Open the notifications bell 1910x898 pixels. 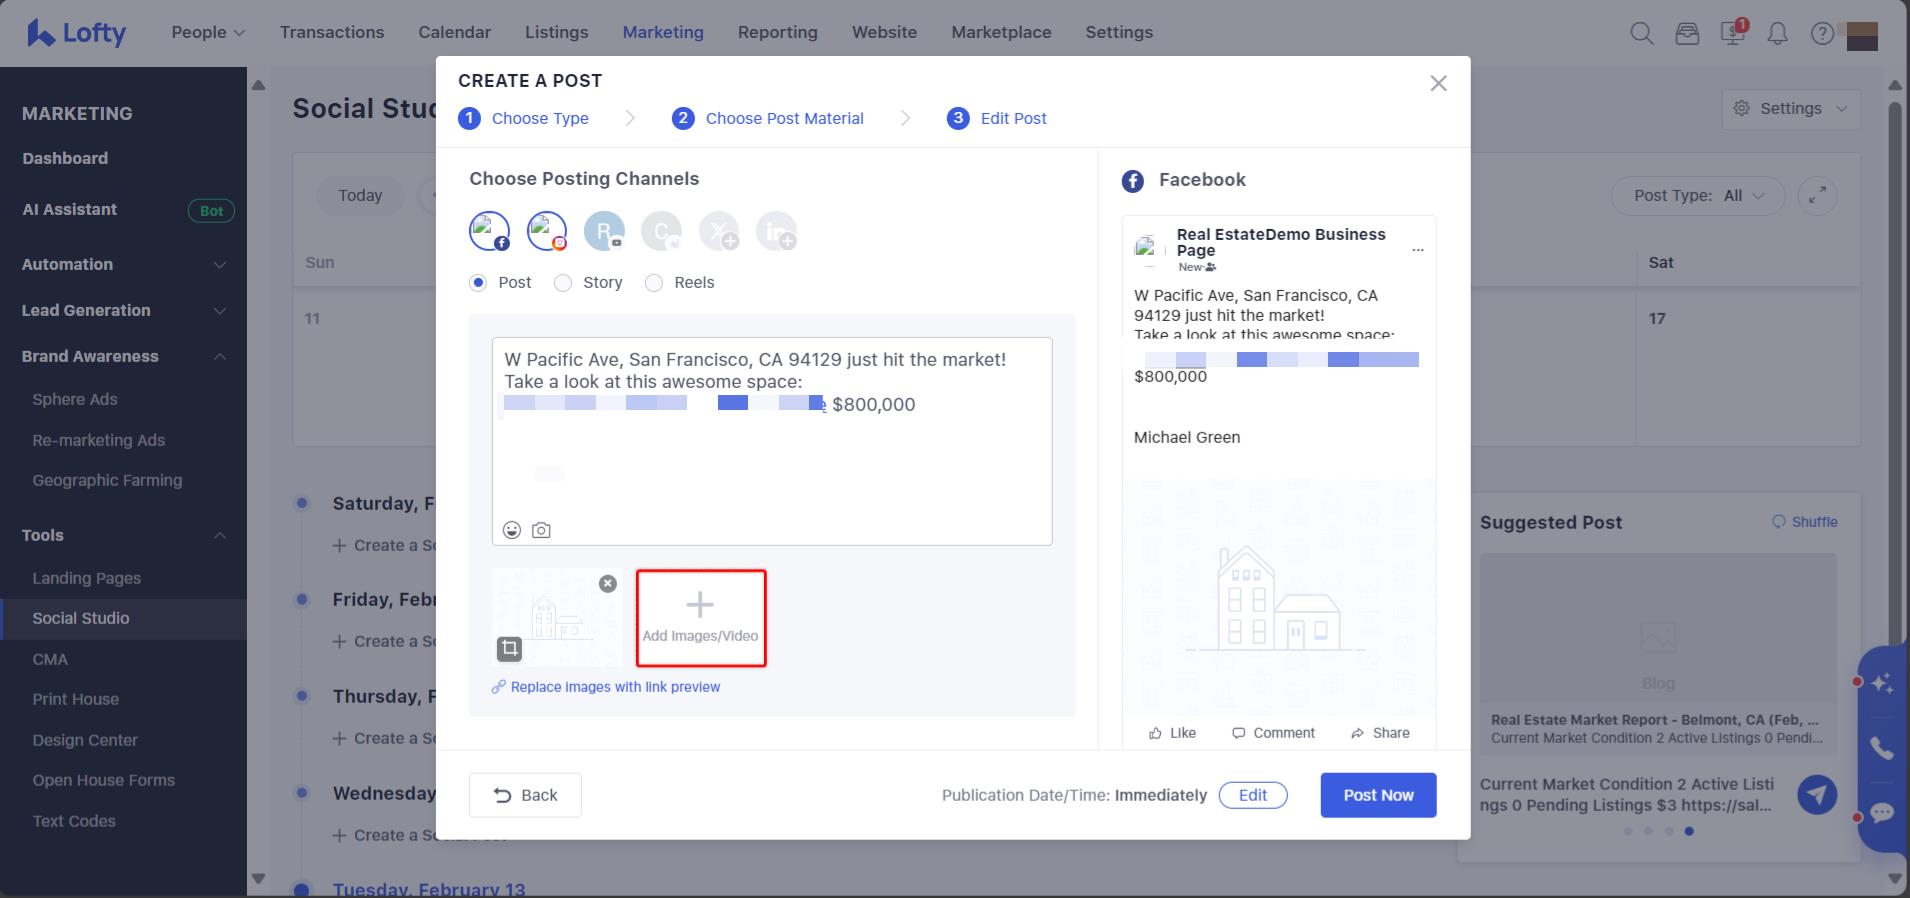(1777, 33)
